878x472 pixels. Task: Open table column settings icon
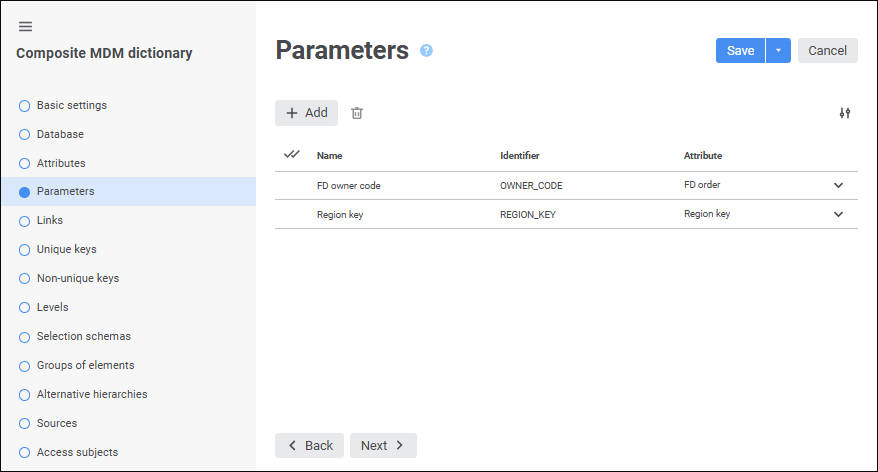click(x=845, y=113)
